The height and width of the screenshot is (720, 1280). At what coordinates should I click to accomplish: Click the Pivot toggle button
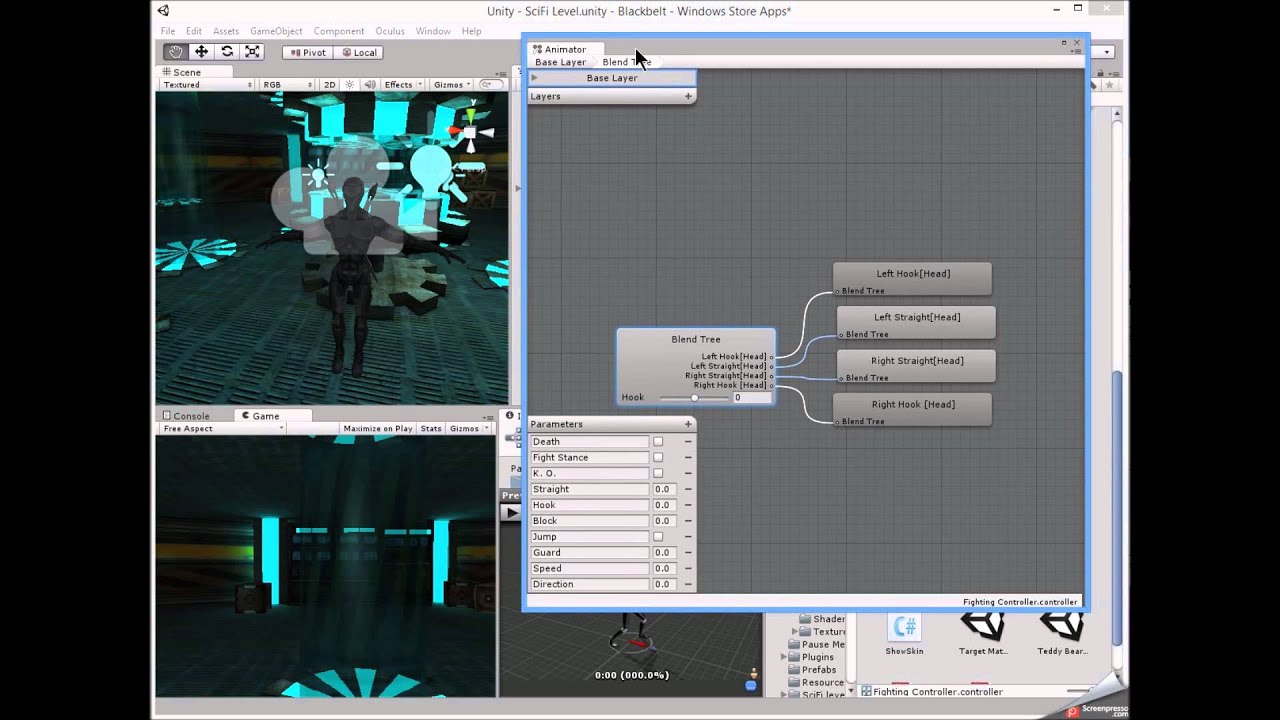pyautogui.click(x=308, y=52)
